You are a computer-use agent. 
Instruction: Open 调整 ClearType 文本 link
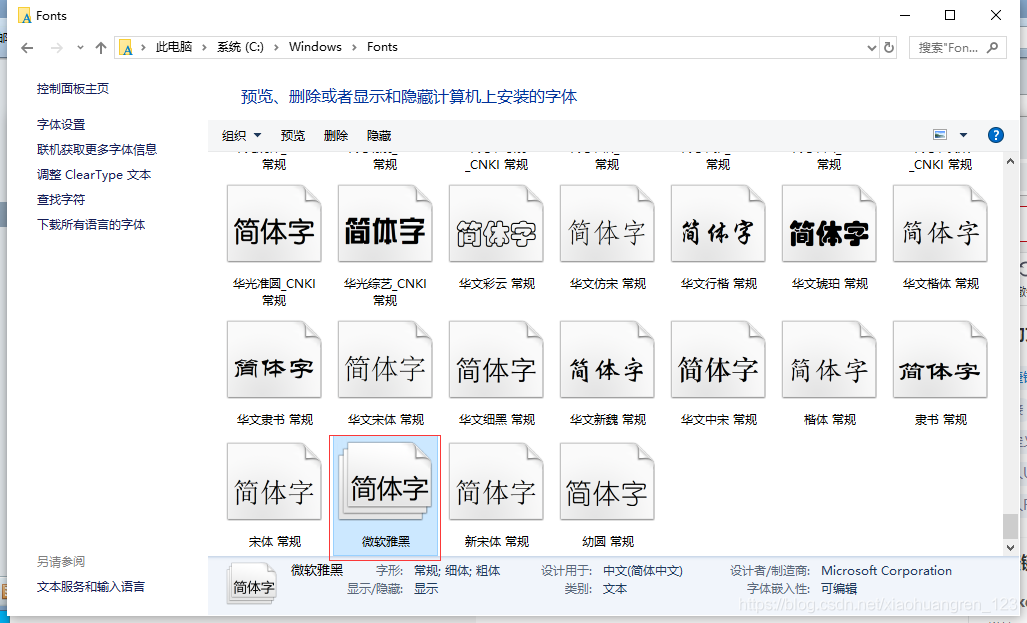(94, 175)
